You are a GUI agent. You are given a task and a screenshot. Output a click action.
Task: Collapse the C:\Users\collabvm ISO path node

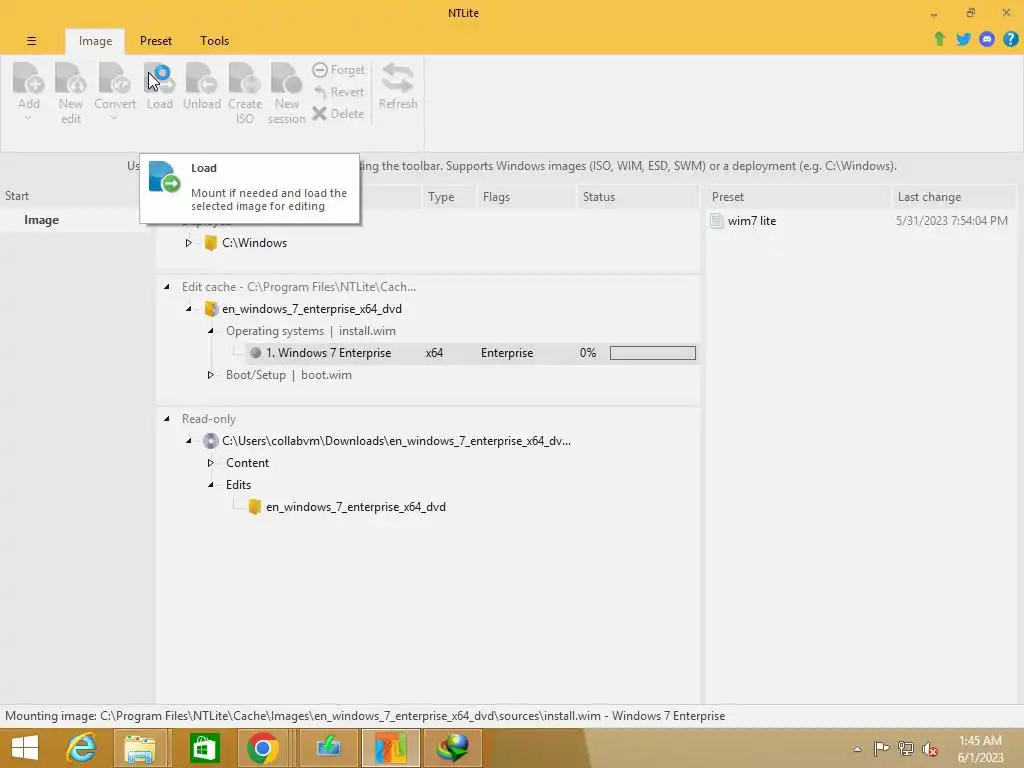point(189,441)
